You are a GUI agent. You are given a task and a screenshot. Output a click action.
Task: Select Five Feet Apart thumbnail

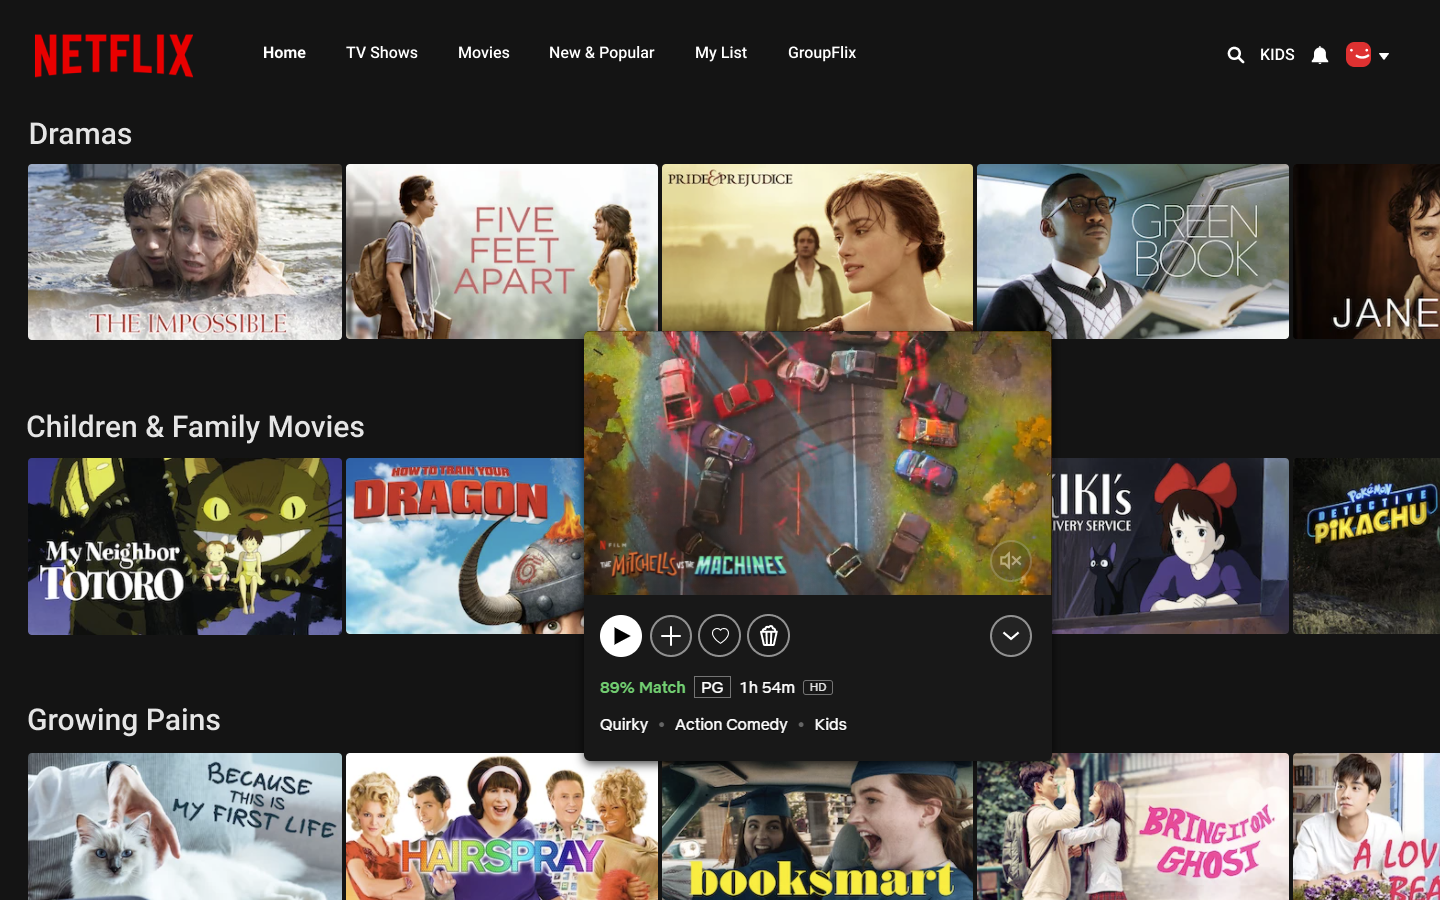click(502, 252)
